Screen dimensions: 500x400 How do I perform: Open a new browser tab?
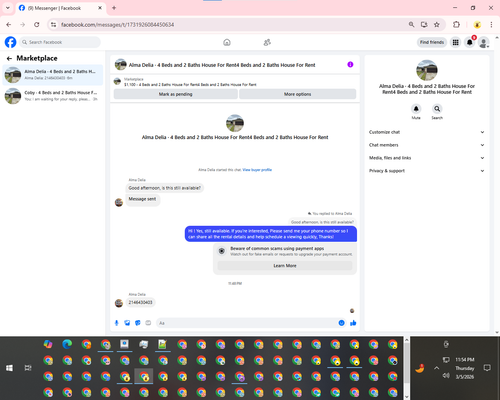point(114,8)
